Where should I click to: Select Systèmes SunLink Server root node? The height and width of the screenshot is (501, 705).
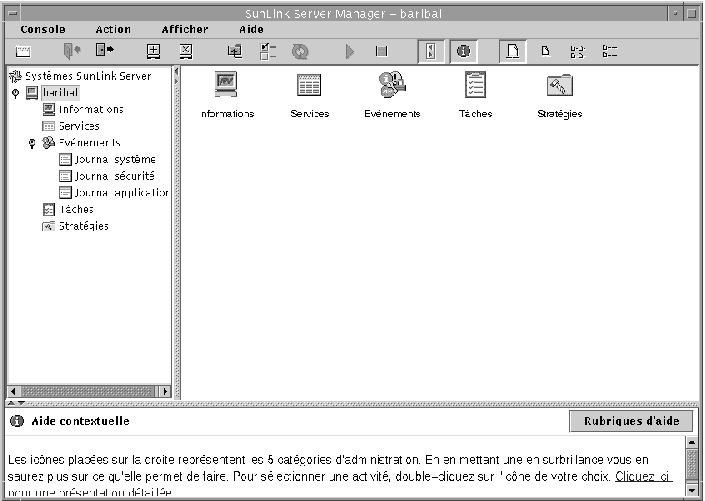88,76
